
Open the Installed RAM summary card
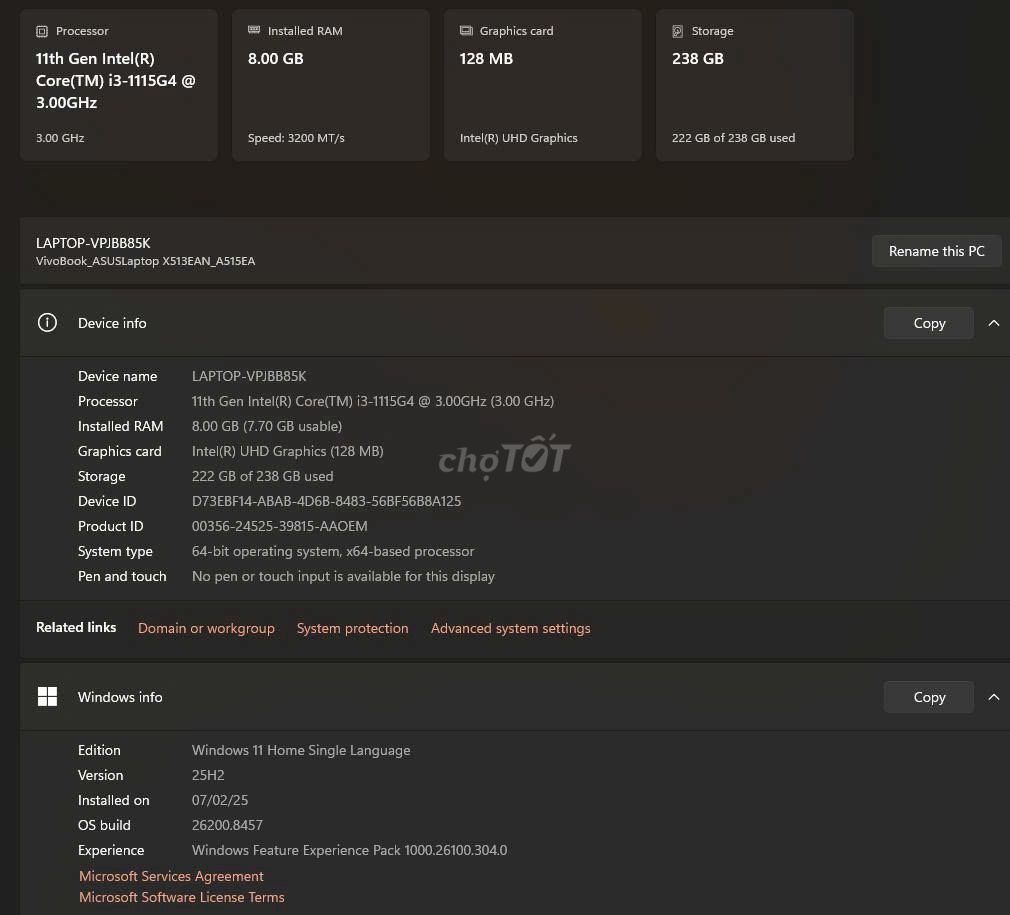[x=330, y=85]
